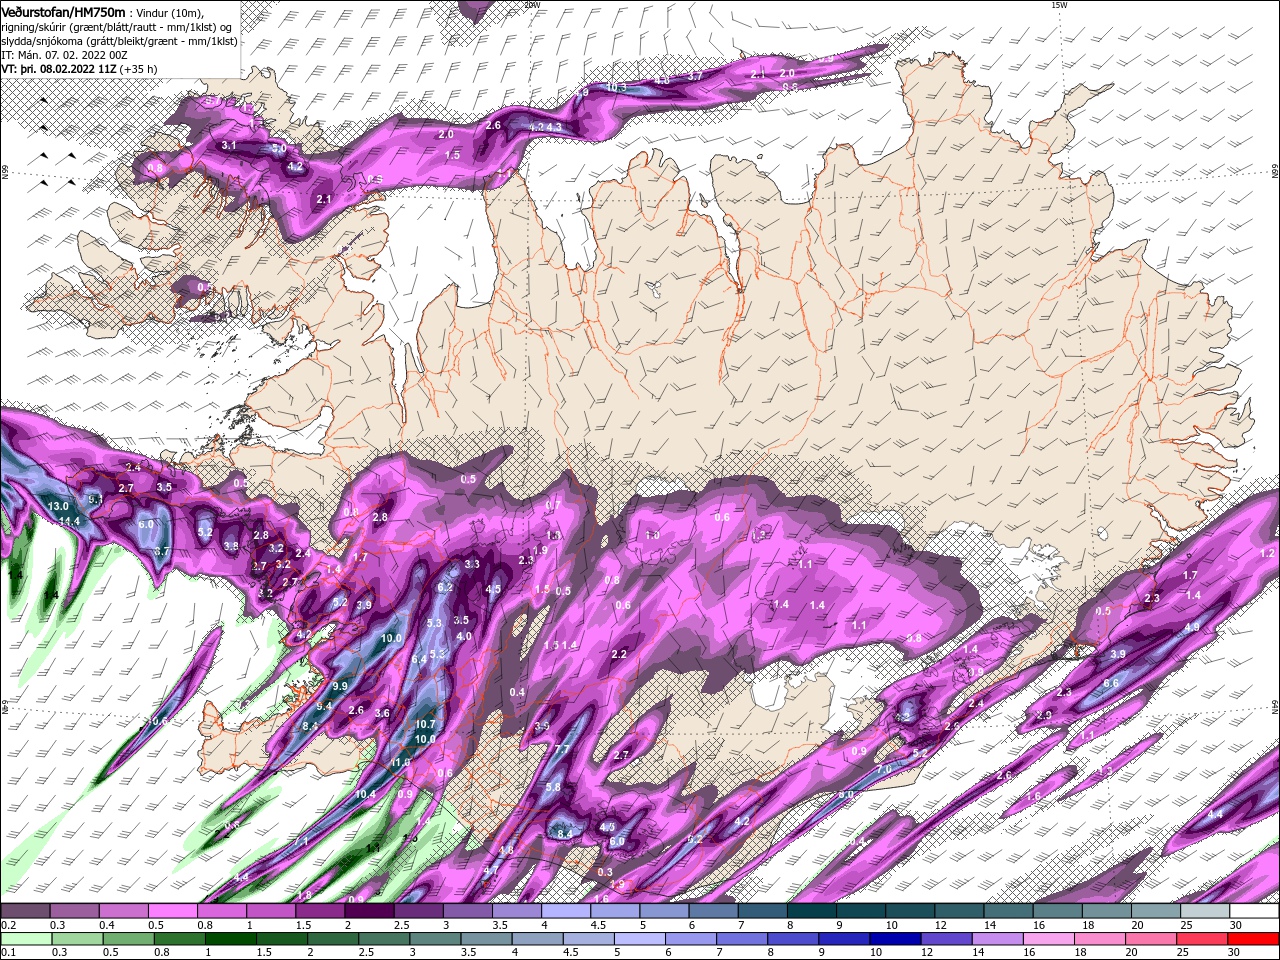Click the darkest purple swatch between 2 and 2.5

[369, 911]
